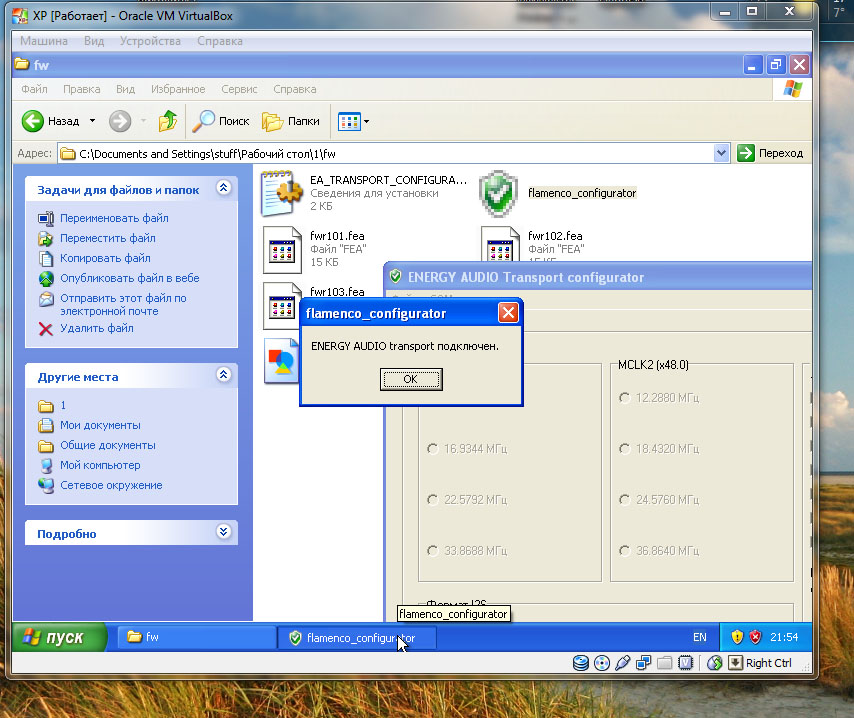The image size is (854, 718).
Task: Open VirtualBox Машина menu
Action: [44, 41]
